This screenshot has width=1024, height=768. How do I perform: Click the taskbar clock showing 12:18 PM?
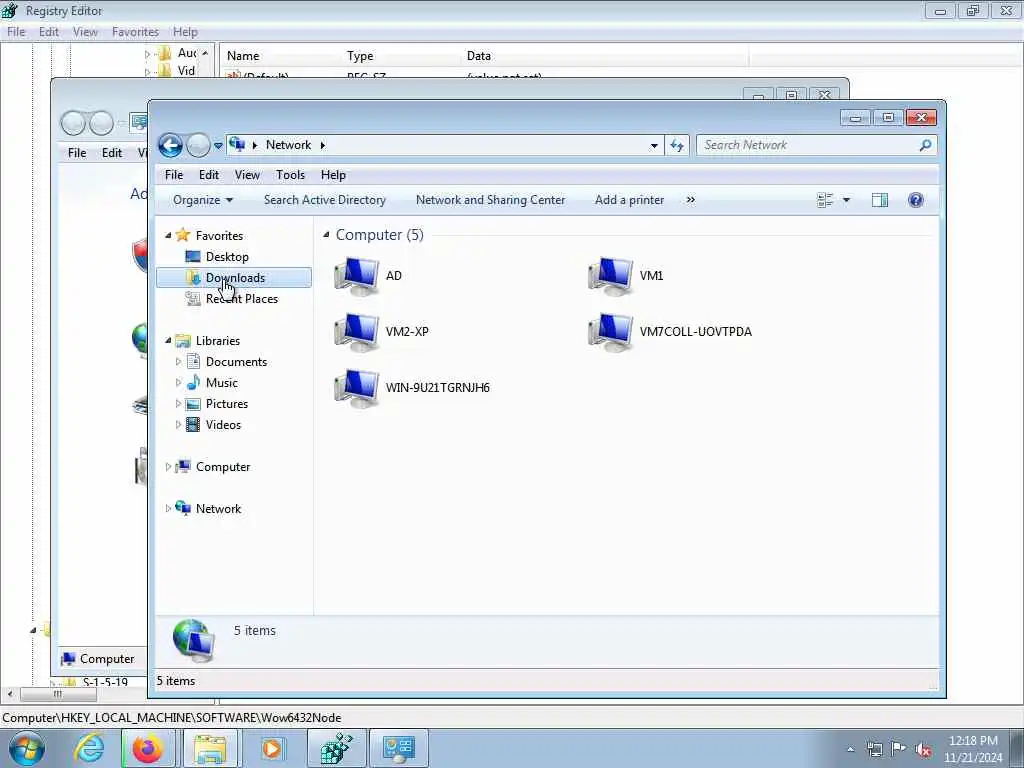pyautogui.click(x=973, y=749)
